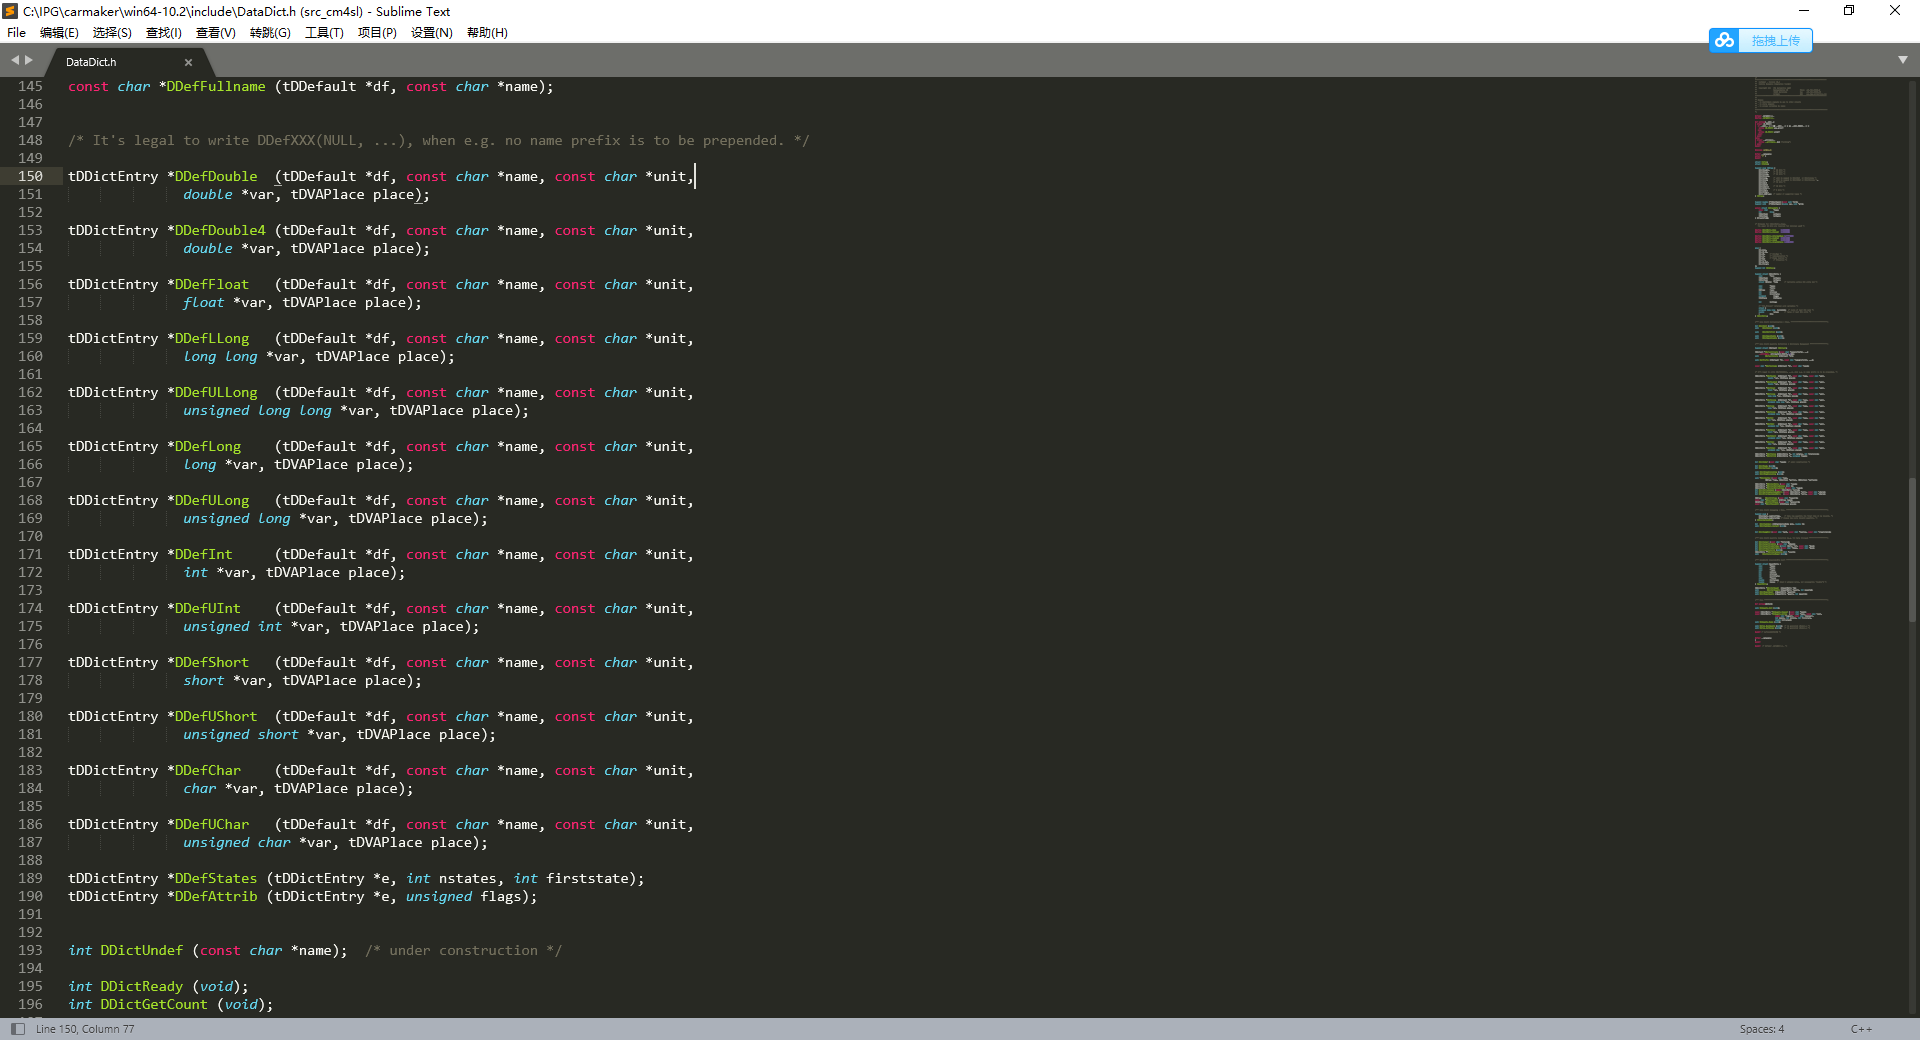
Task: Click the DDictGetCount function name
Action: point(154,1005)
